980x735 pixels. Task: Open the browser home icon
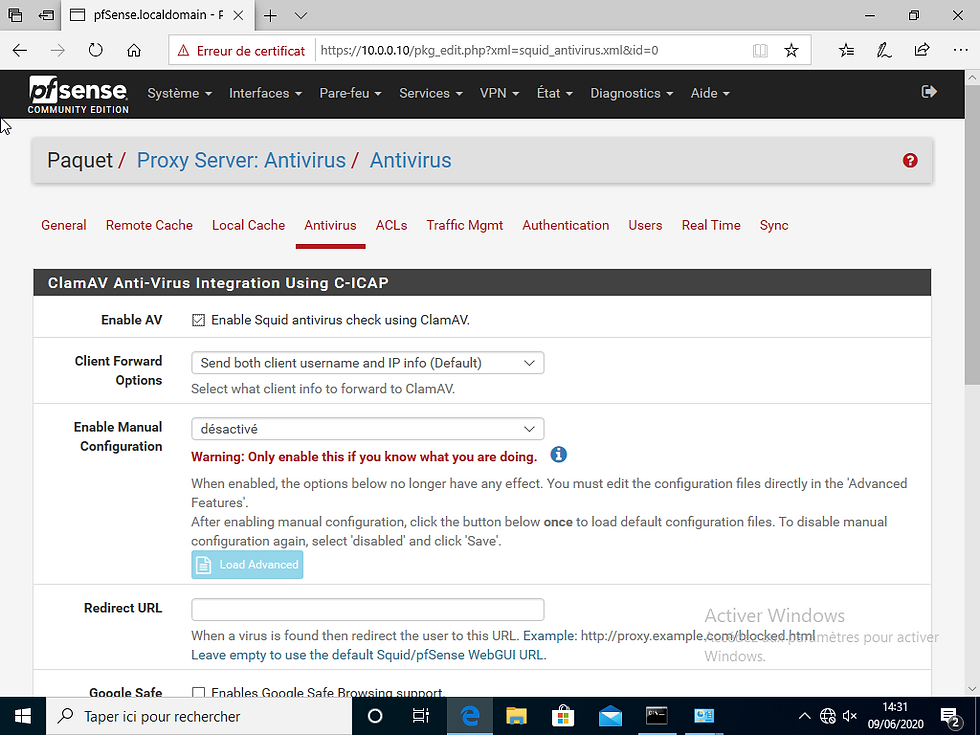coord(134,51)
